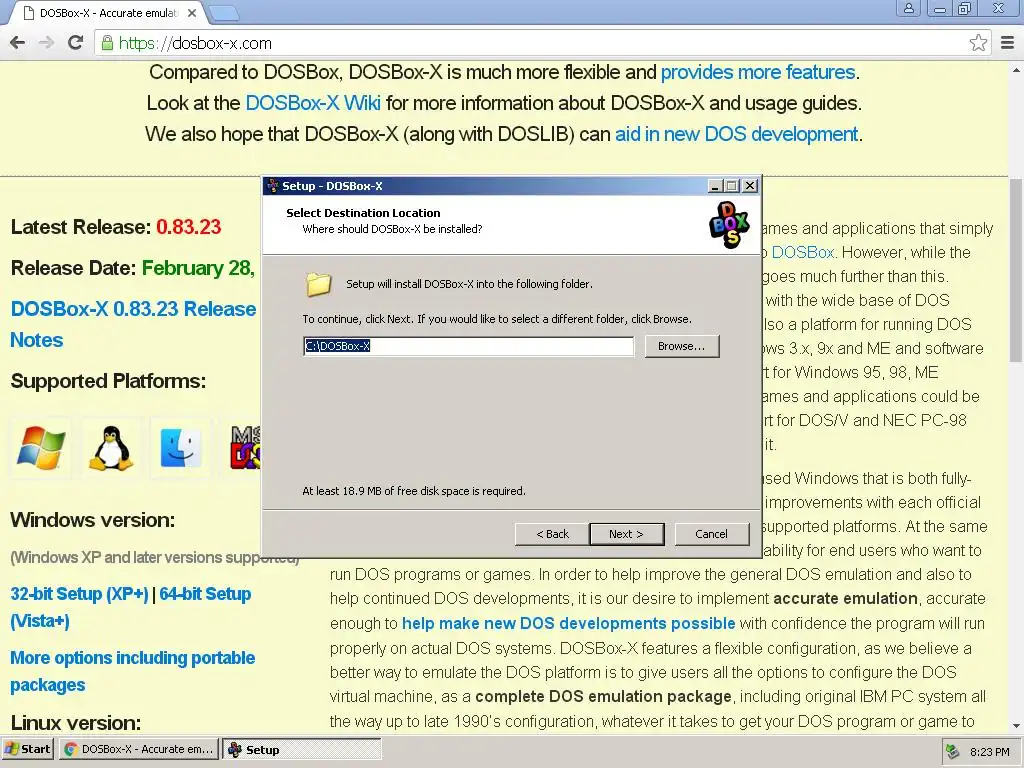Click the browser forward arrow
The height and width of the screenshot is (768, 1024).
point(46,43)
